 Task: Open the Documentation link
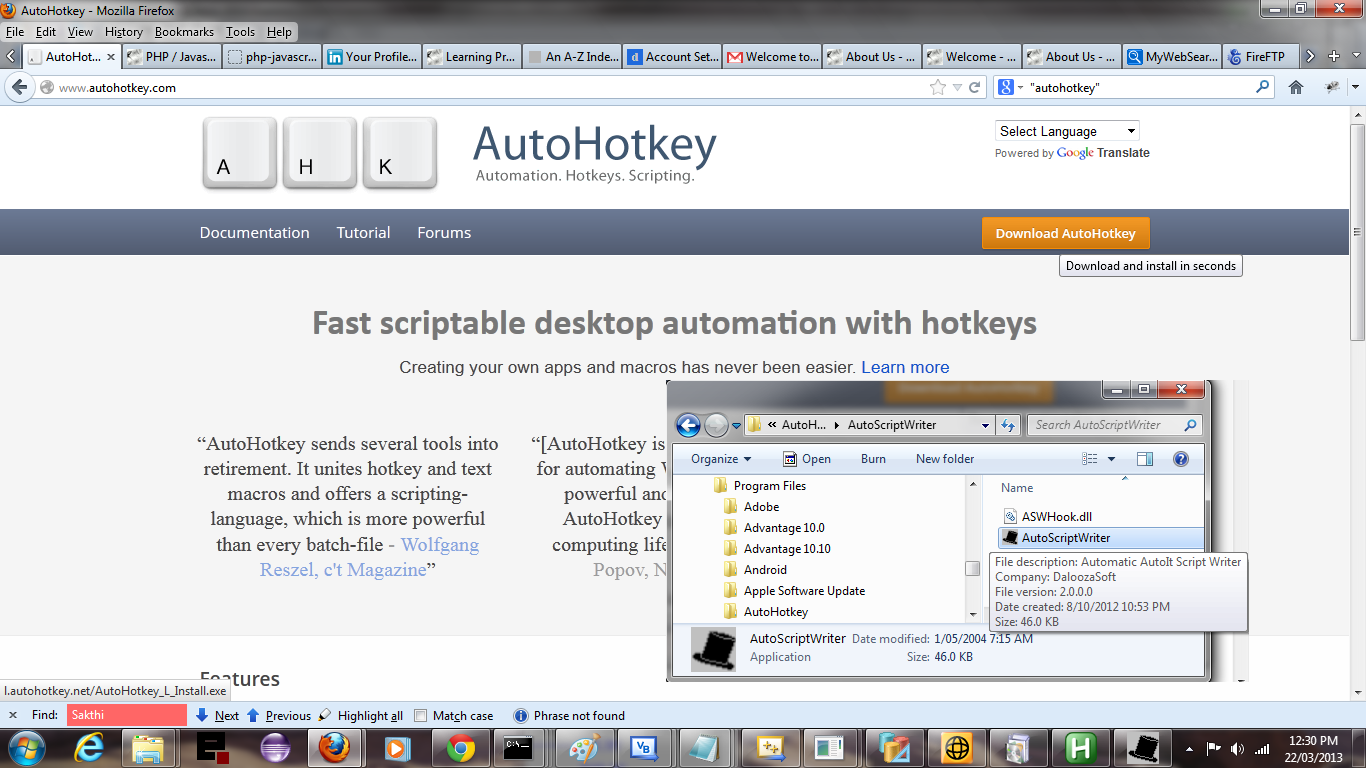pos(254,232)
